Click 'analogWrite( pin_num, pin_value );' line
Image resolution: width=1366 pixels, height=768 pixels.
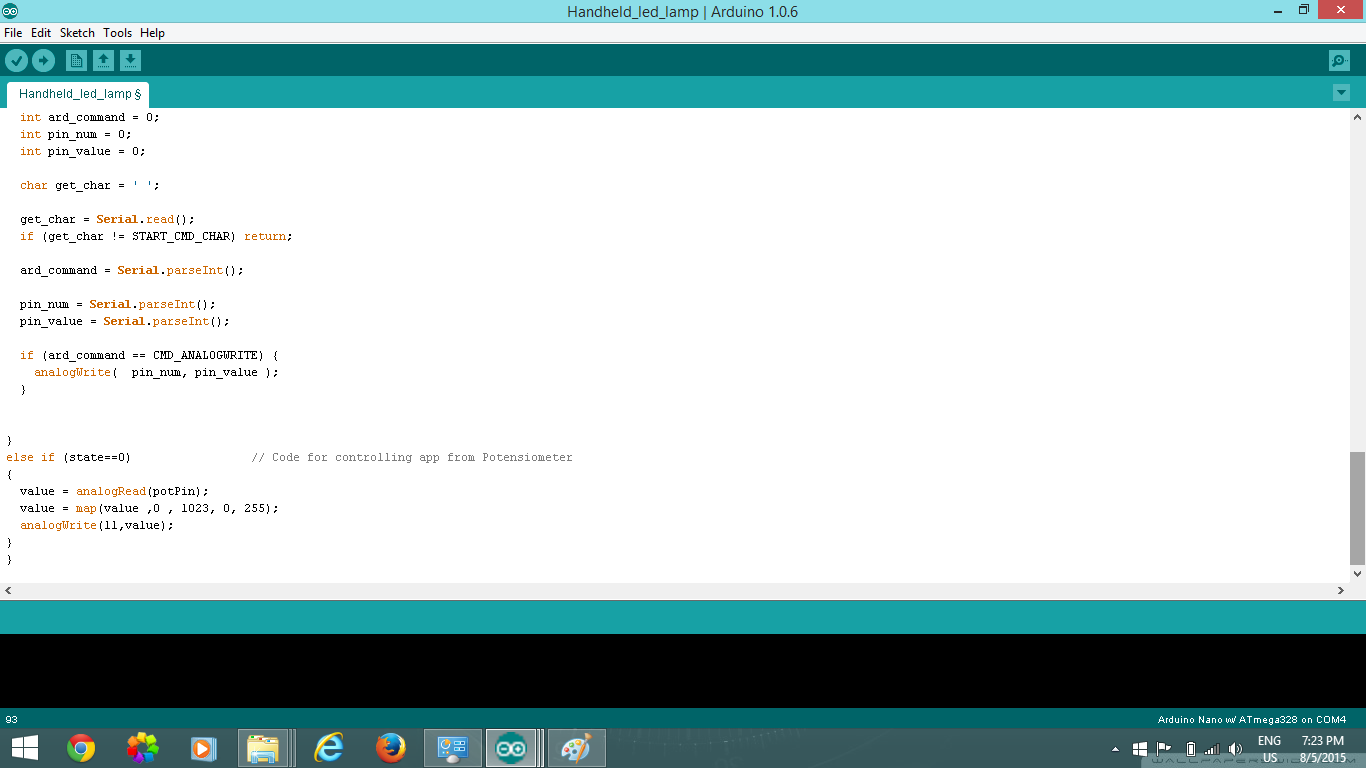156,372
